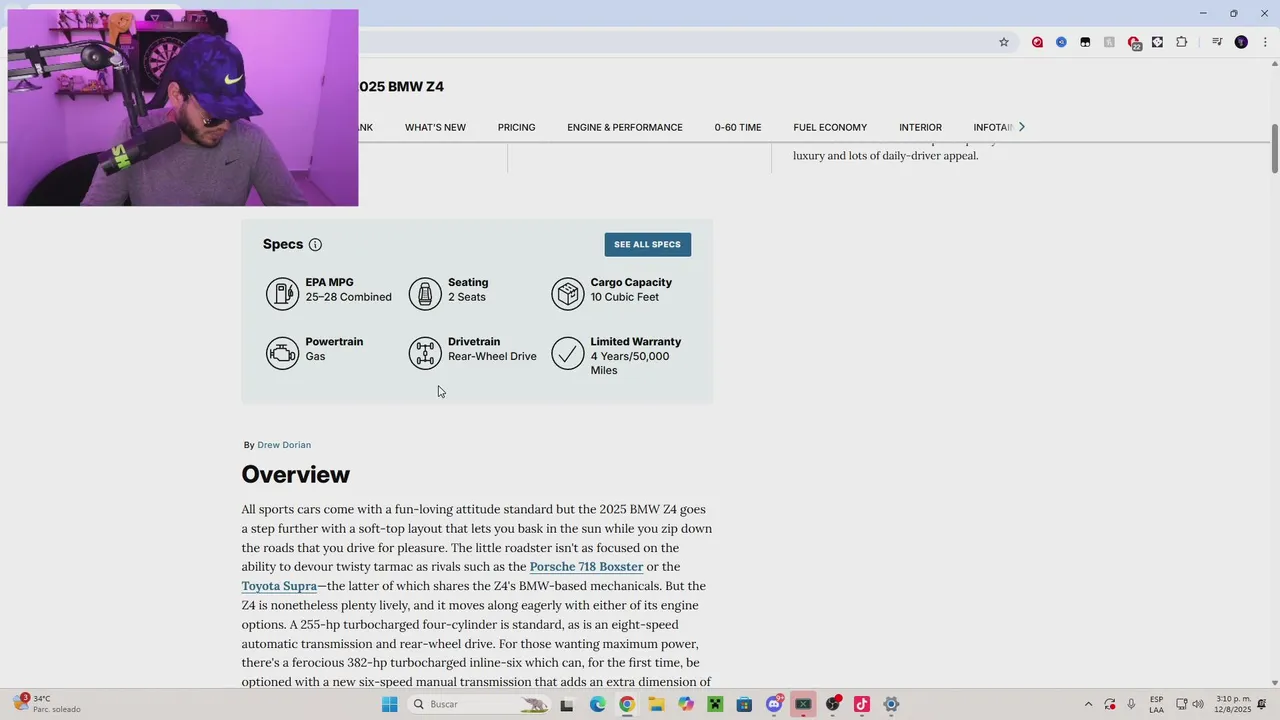Open File Explorer from the taskbar
Screen dimensions: 1280x720
tap(656, 704)
